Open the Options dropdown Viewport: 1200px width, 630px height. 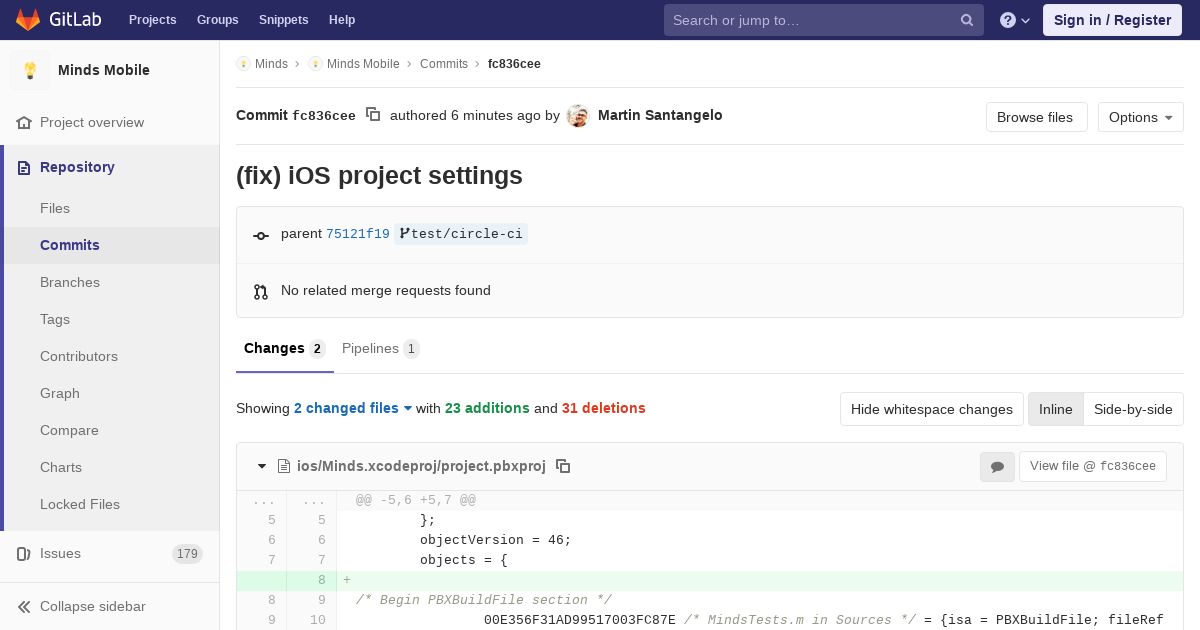coord(1140,117)
